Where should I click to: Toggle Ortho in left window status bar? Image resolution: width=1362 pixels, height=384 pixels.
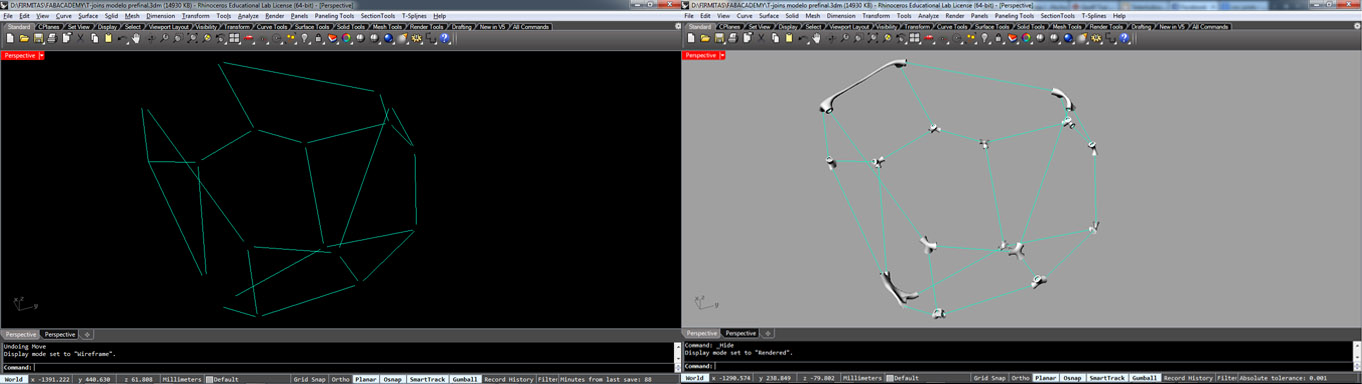point(340,379)
